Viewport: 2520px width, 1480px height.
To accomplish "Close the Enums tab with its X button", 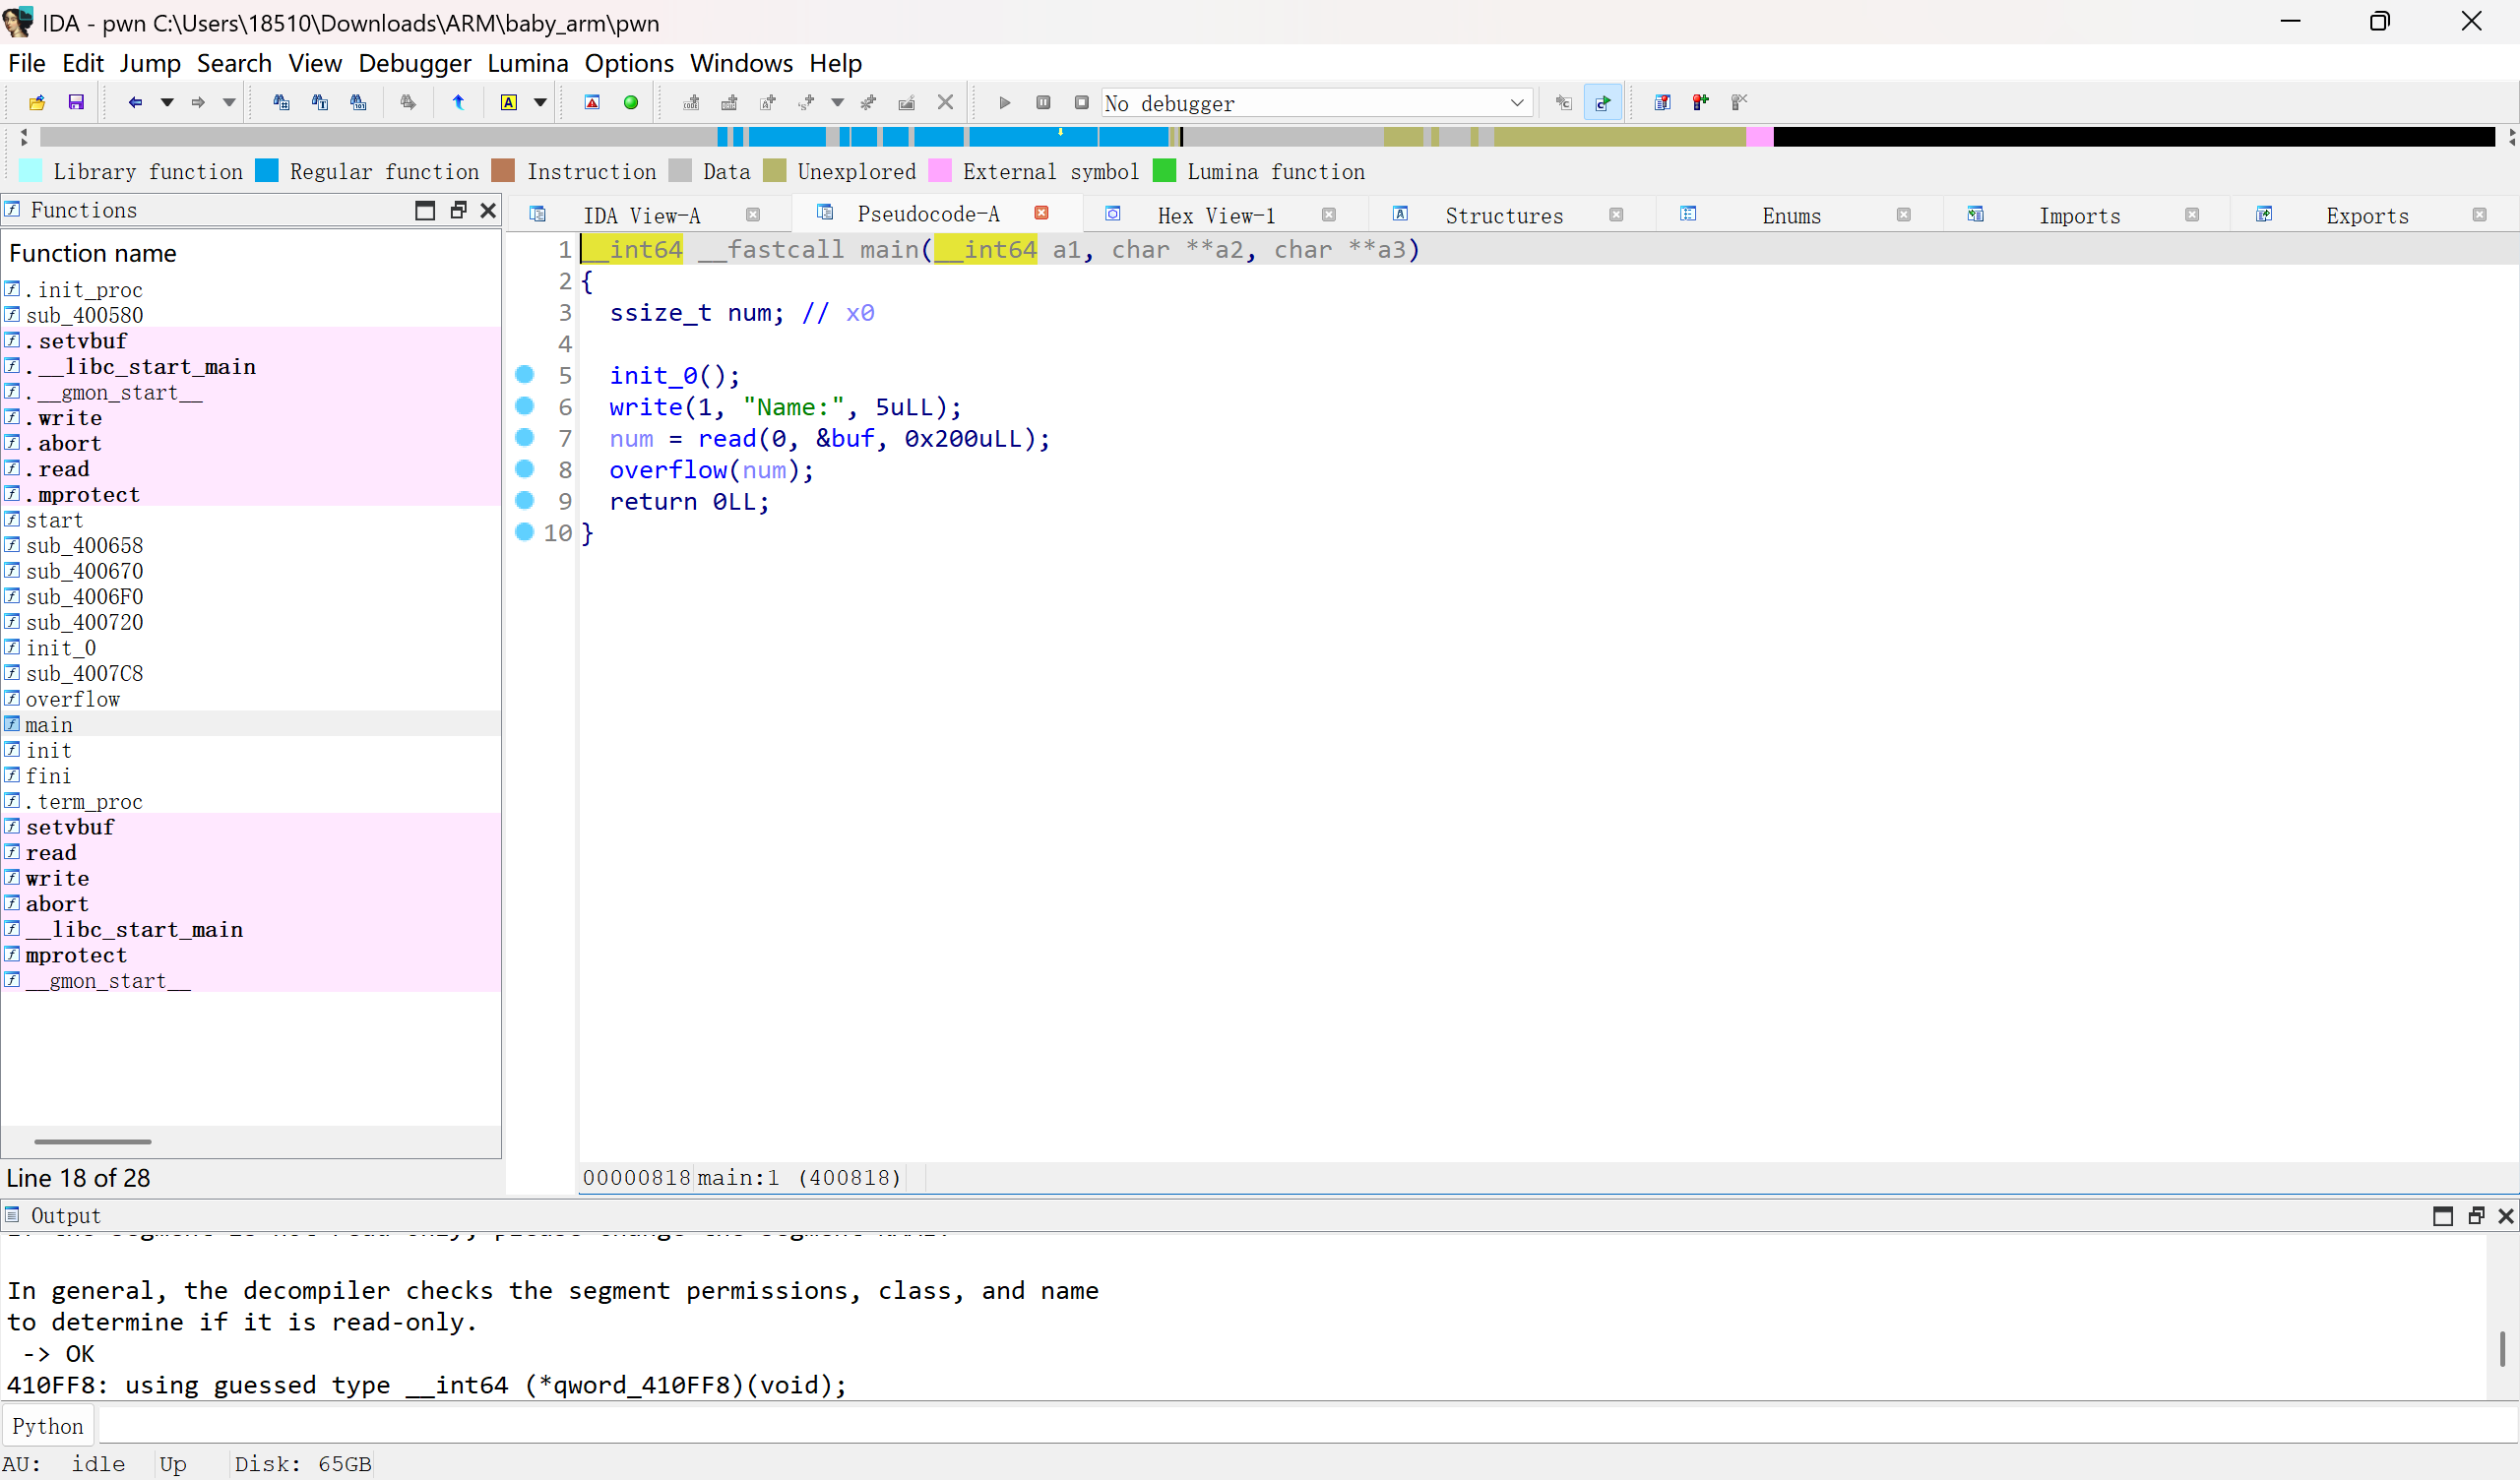I will tap(1903, 215).
